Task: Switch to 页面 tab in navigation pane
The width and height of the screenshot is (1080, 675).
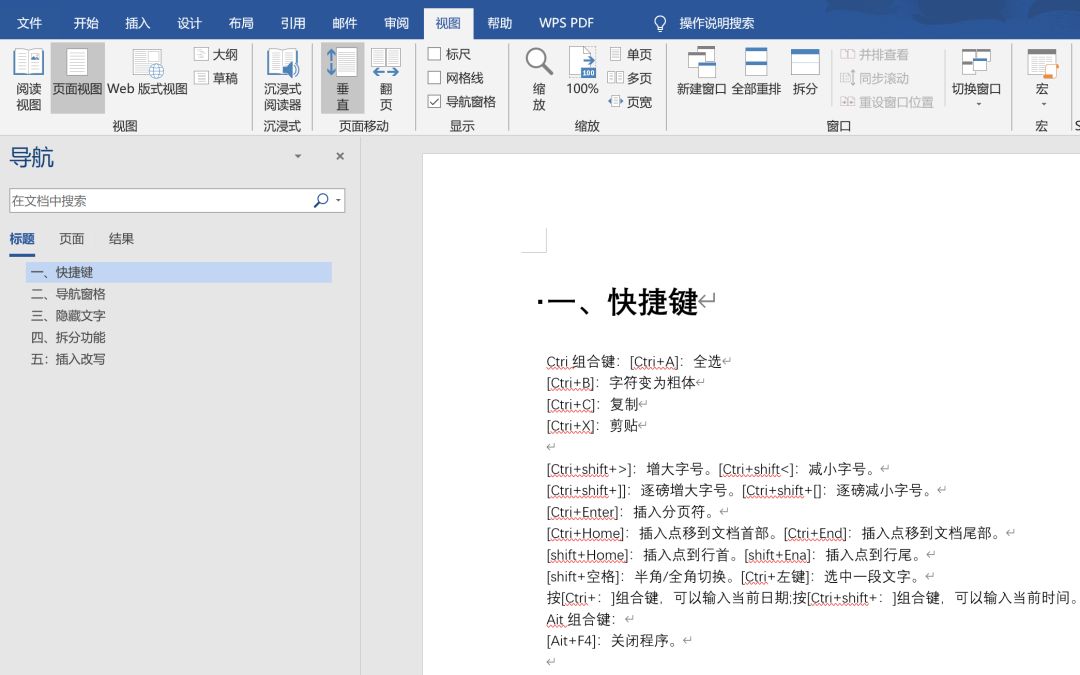Action: tap(72, 239)
